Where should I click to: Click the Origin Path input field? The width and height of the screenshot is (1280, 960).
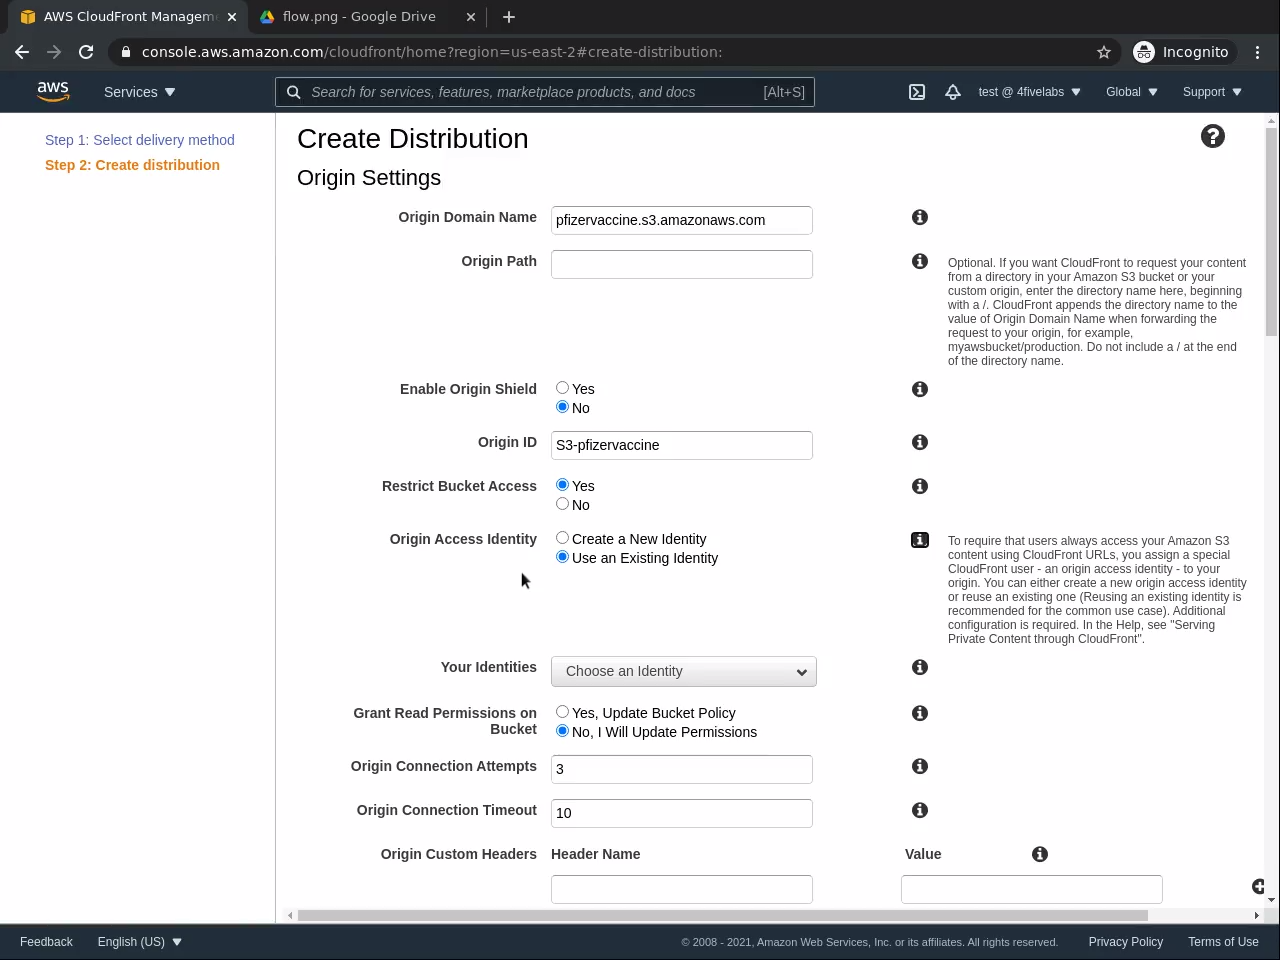pyautogui.click(x=682, y=265)
